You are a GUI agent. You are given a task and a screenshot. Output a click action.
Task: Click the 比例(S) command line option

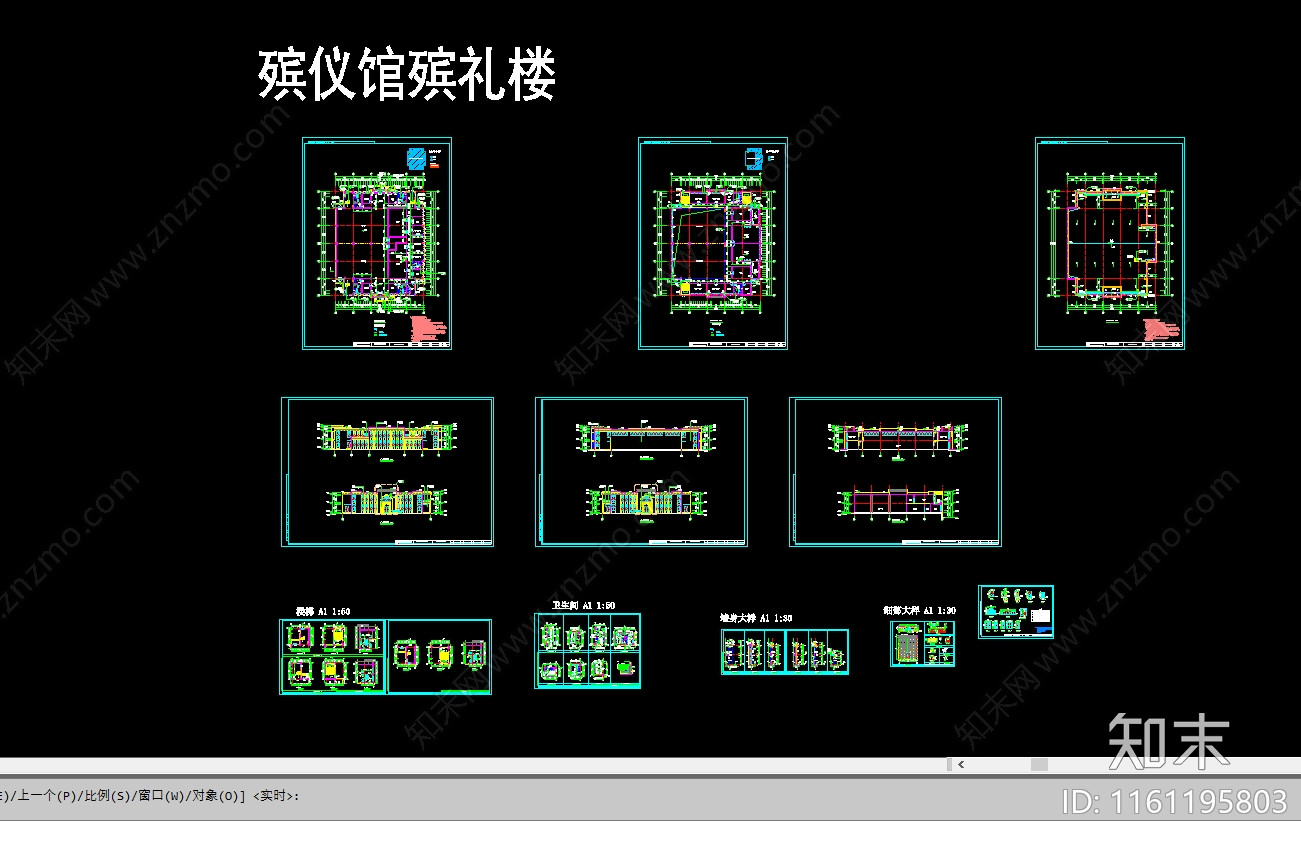click(x=108, y=796)
